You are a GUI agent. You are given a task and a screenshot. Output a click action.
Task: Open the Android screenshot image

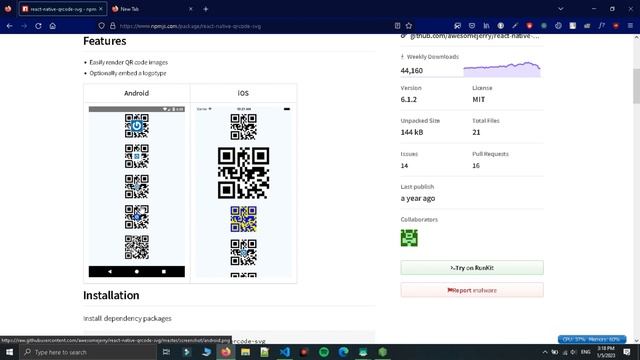(x=137, y=191)
